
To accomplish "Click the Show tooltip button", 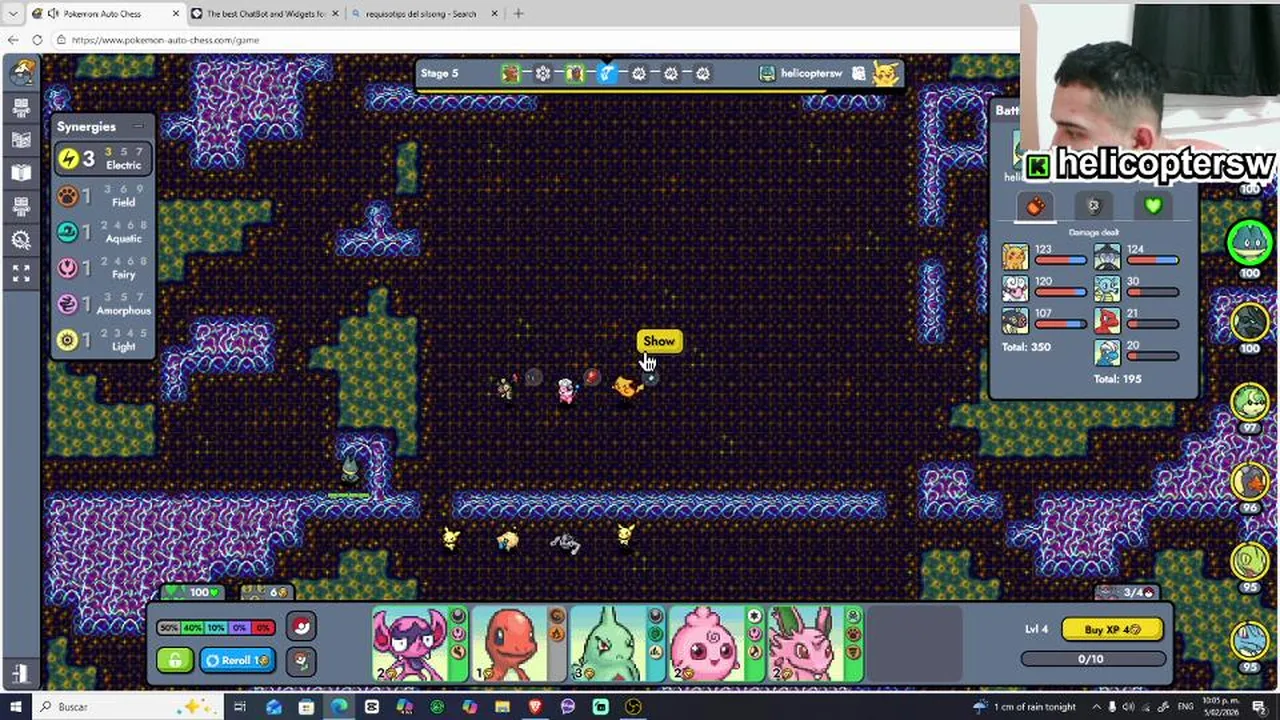I will coord(659,341).
